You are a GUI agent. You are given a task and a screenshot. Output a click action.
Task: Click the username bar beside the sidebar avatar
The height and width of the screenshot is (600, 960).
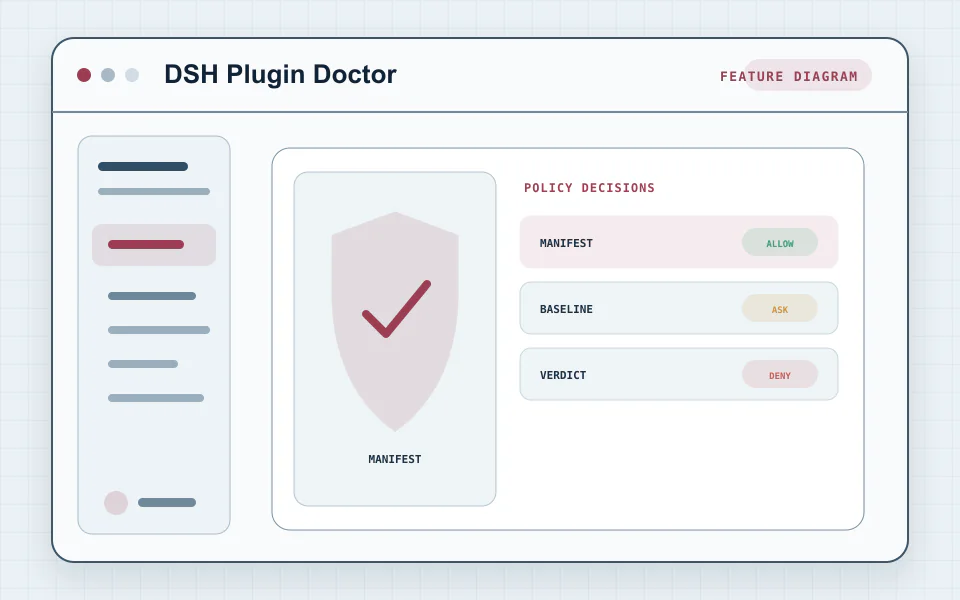[x=167, y=503]
